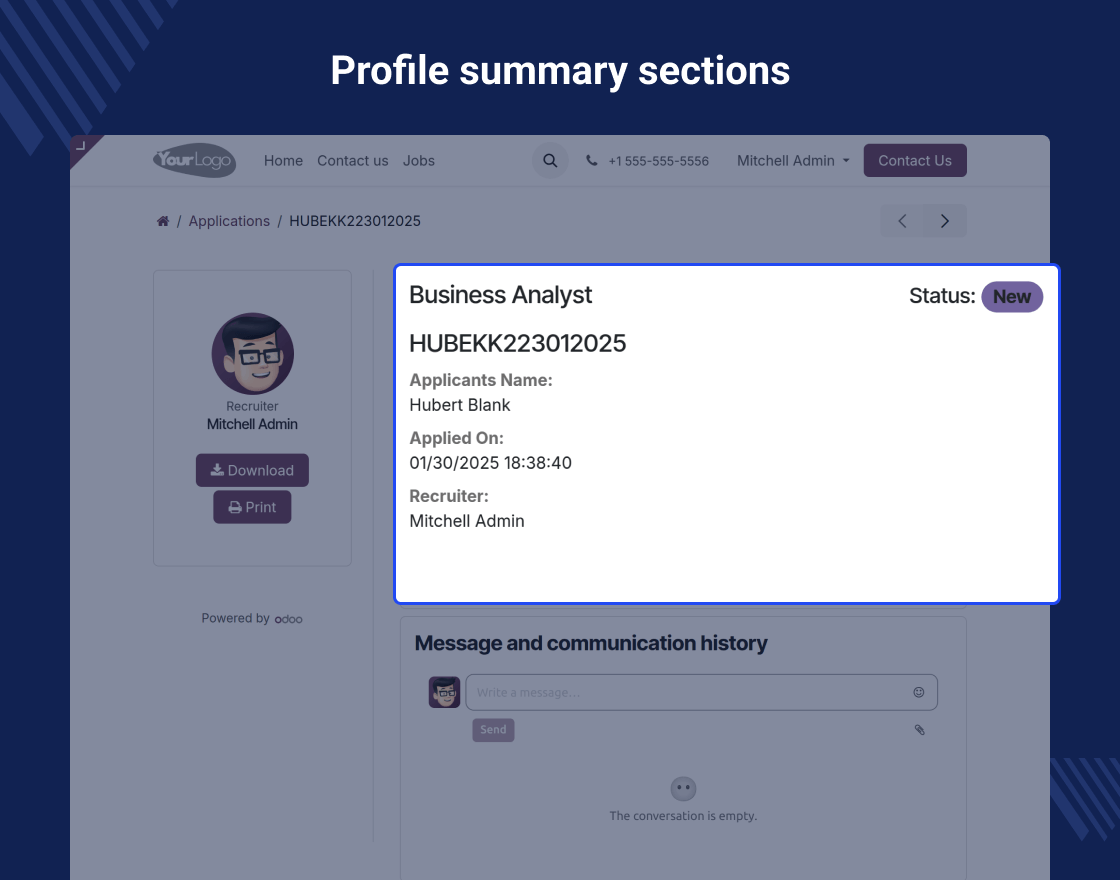Viewport: 1120px width, 880px height.
Task: Open the emoji picker smiley icon
Action: pos(919,692)
